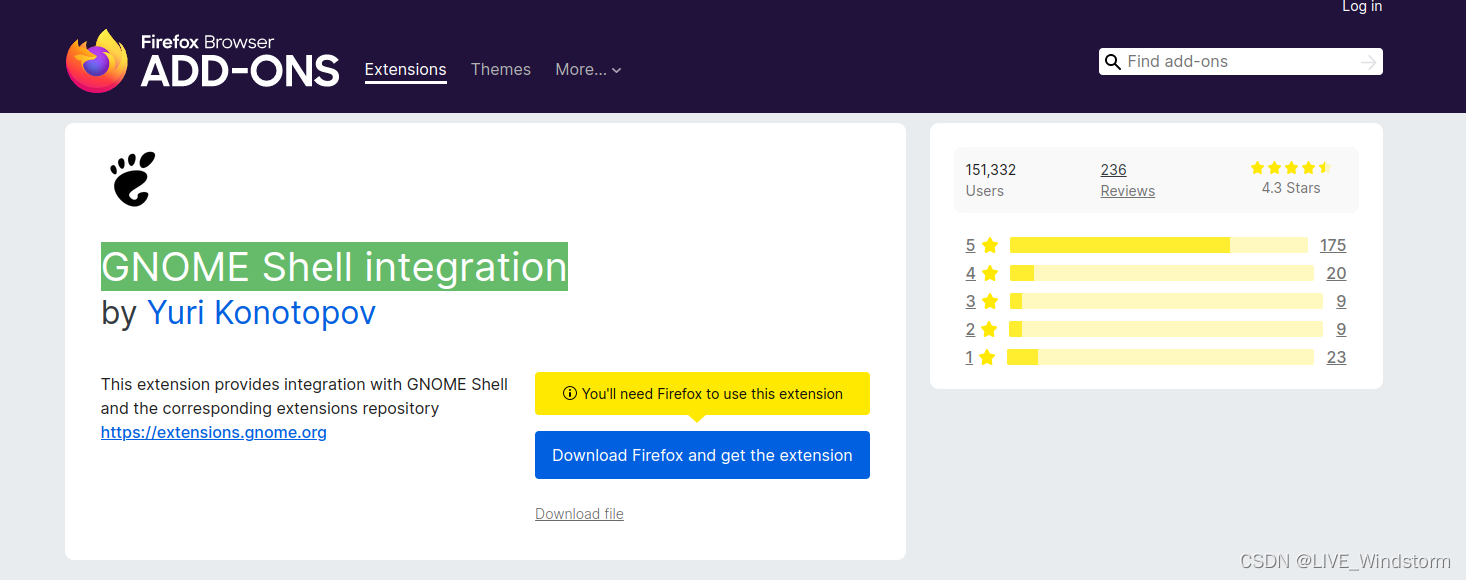This screenshot has width=1466, height=580.
Task: Open 9 two-star reviews count
Action: click(1341, 329)
